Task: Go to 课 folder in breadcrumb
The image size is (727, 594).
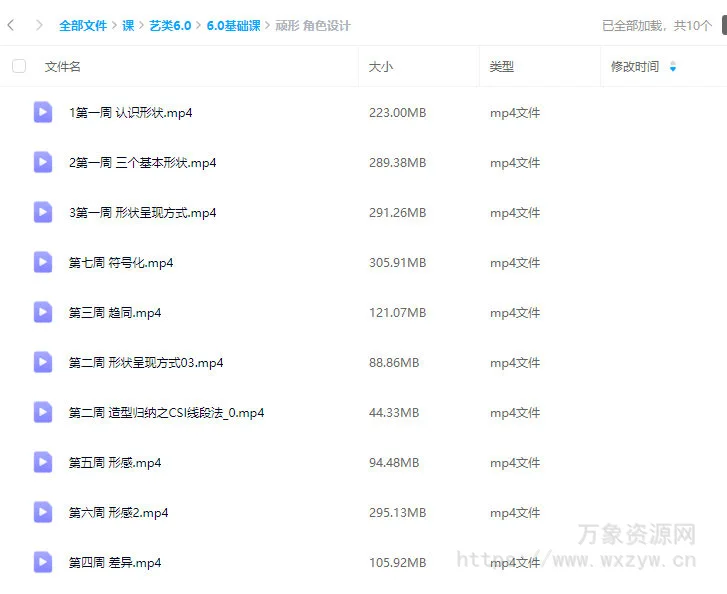Action: [x=128, y=26]
